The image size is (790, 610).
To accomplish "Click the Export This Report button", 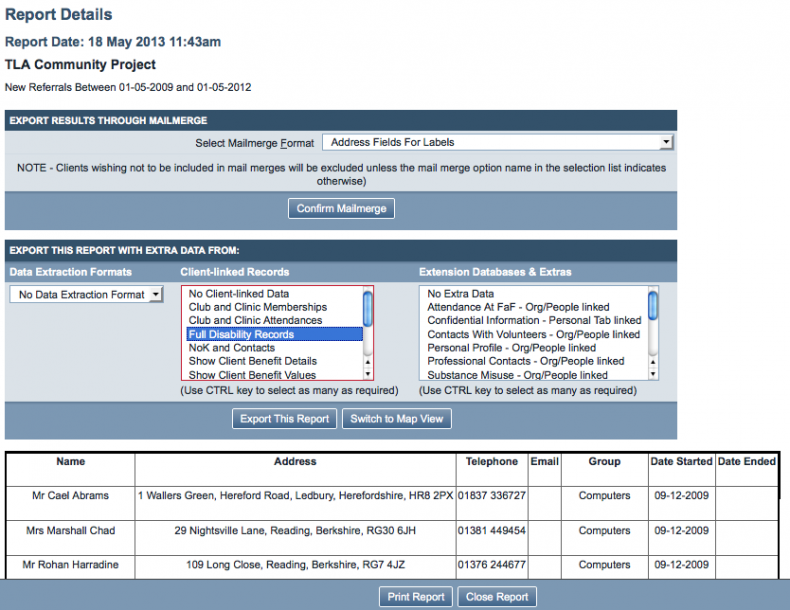I will tap(284, 419).
